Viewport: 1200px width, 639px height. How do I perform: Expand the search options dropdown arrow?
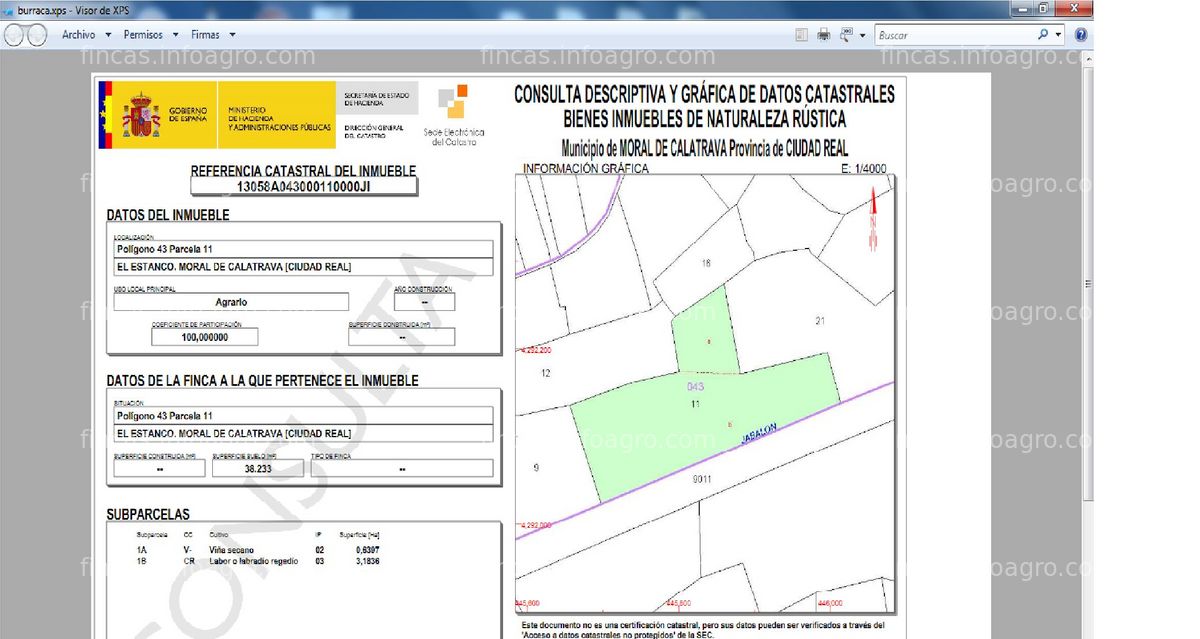(1058, 35)
